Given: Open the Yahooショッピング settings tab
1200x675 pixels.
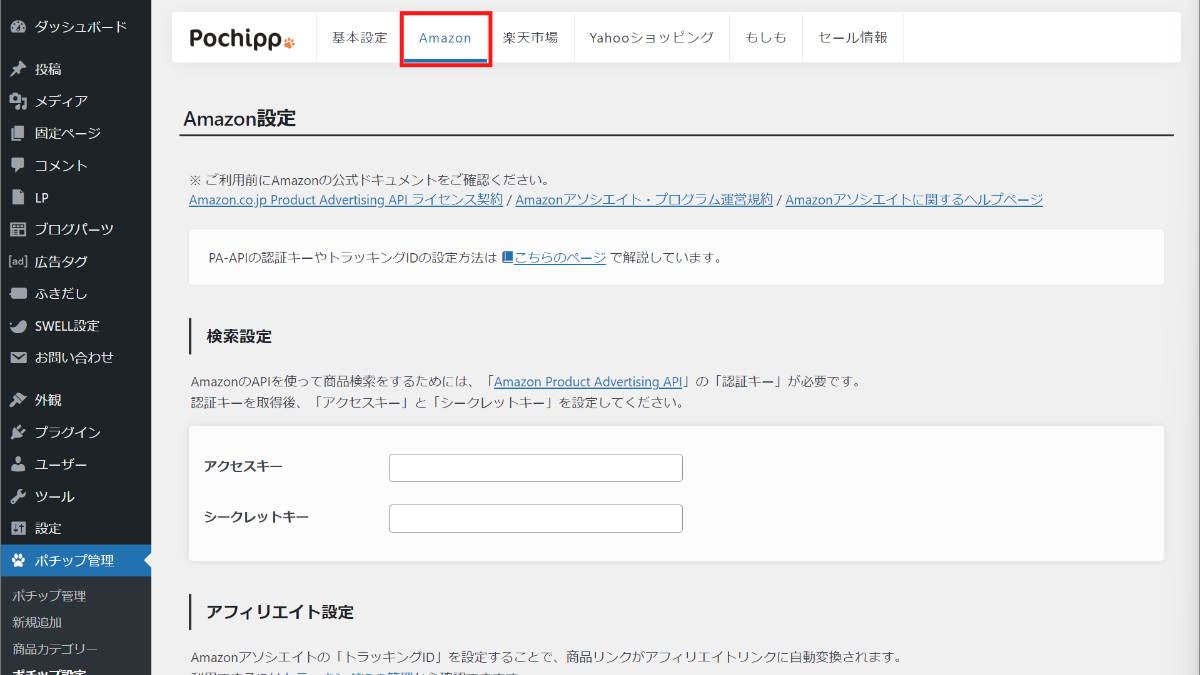Looking at the screenshot, I should click(651, 36).
